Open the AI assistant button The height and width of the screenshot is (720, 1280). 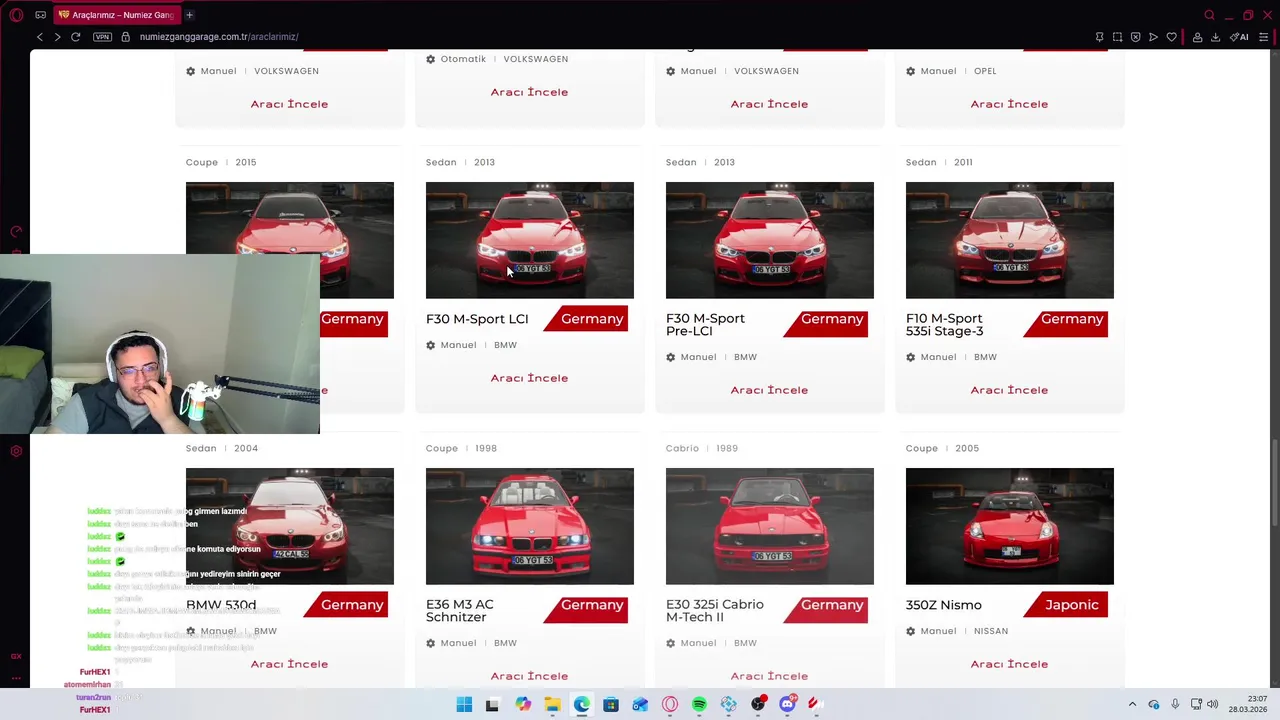pos(1239,37)
